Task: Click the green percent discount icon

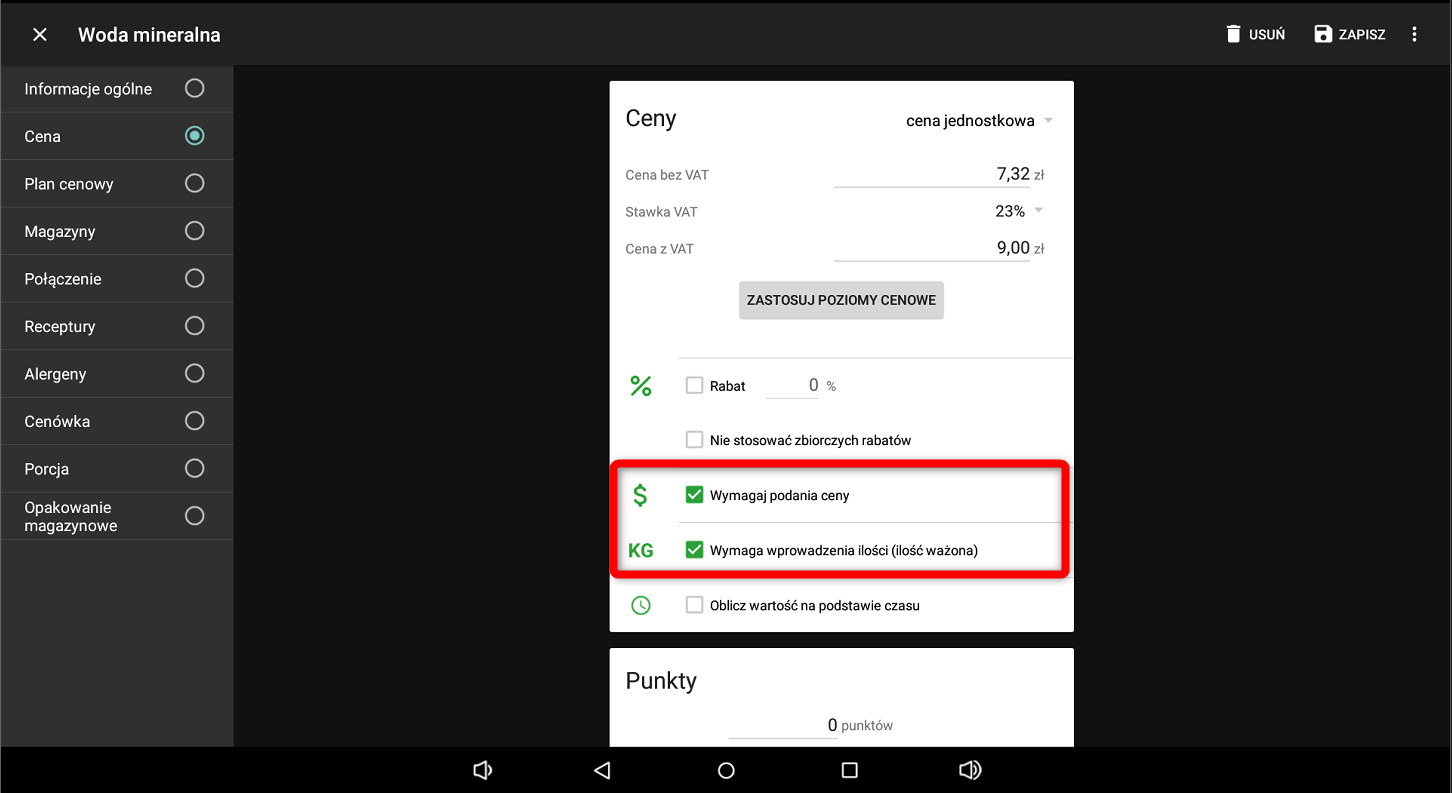Action: coord(641,386)
